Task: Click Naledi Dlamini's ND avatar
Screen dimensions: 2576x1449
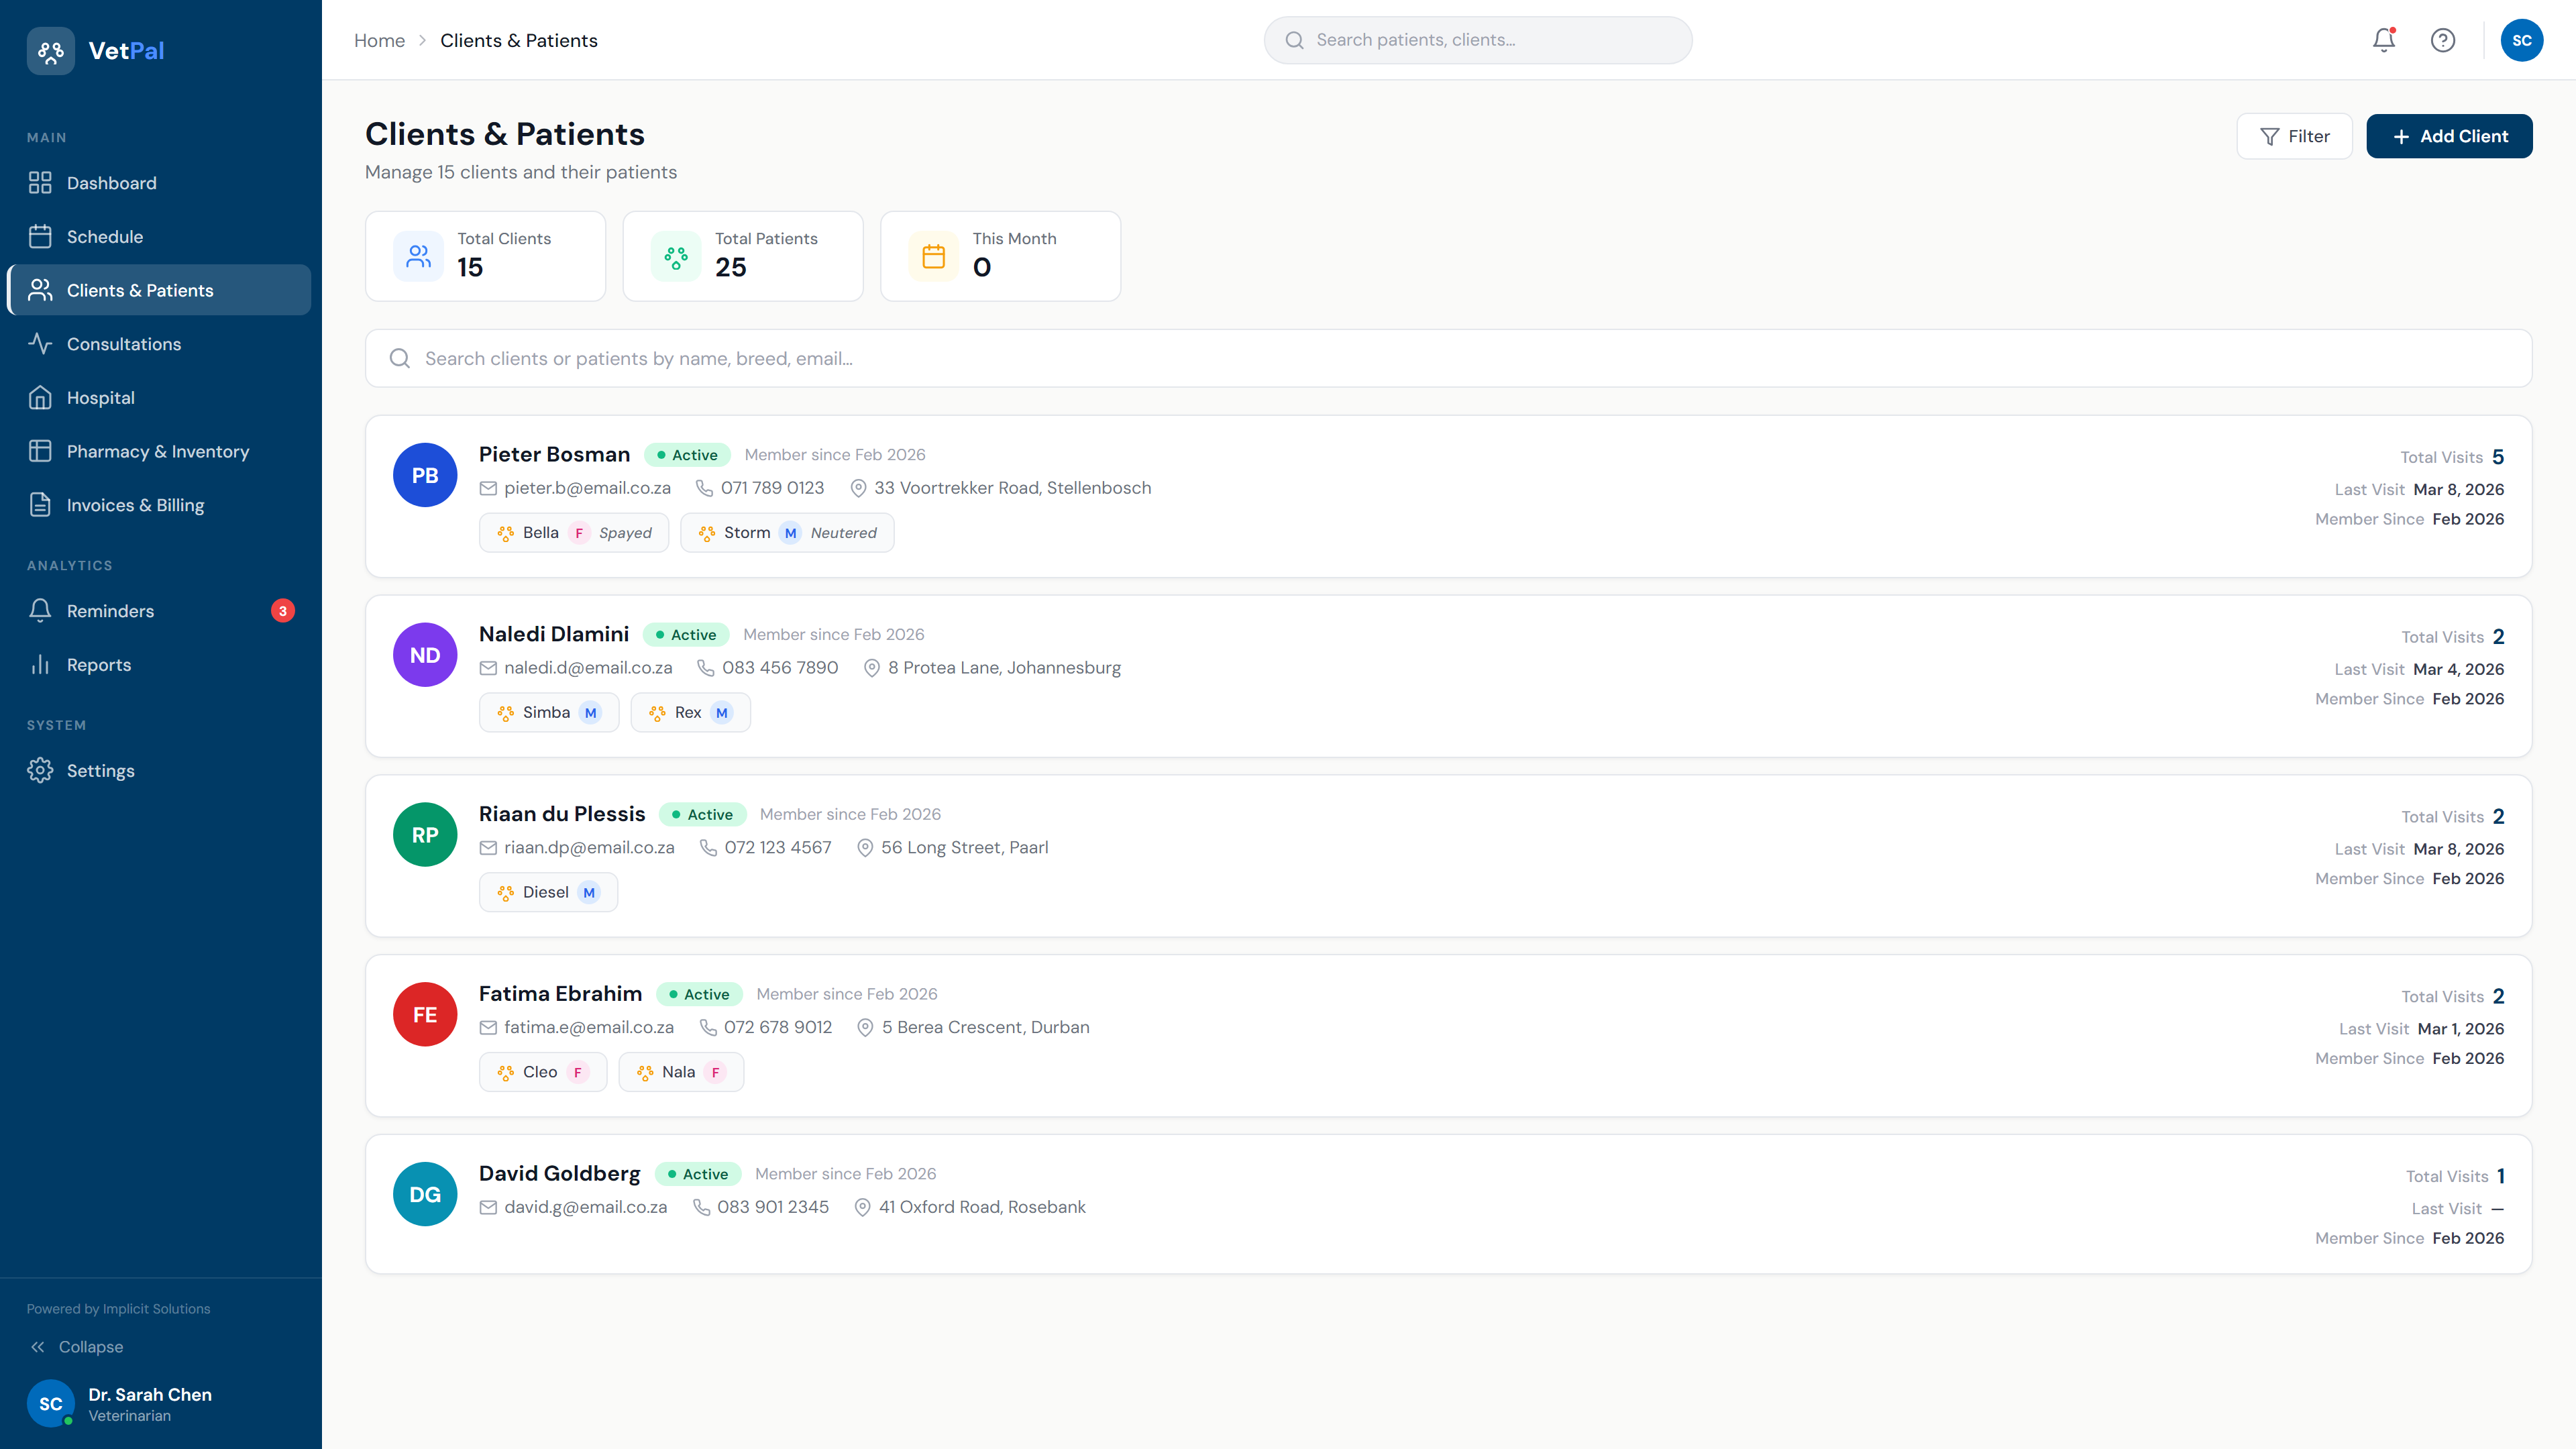Action: (x=425, y=655)
